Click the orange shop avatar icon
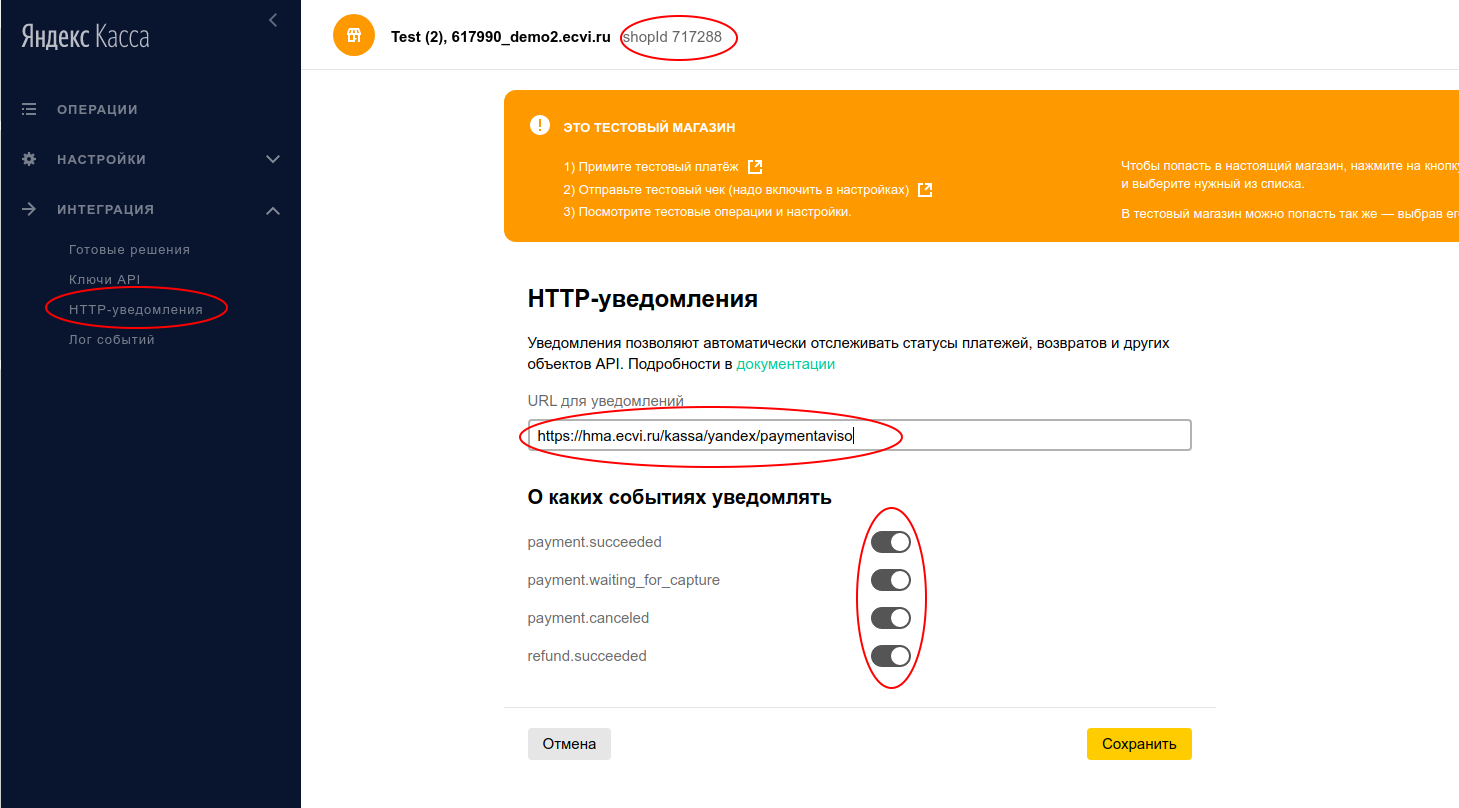 coord(353,36)
